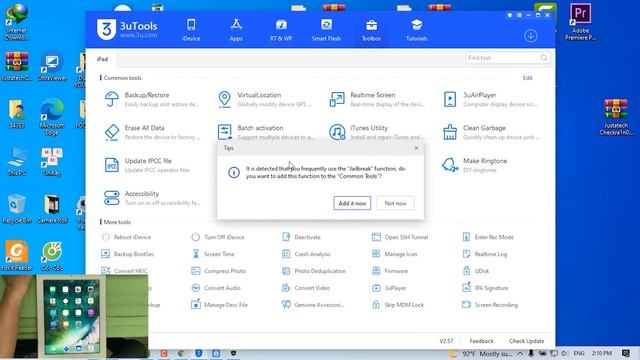Image resolution: width=640 pixels, height=360 pixels.
Task: Open This PC desktop icon
Action: point(17,162)
